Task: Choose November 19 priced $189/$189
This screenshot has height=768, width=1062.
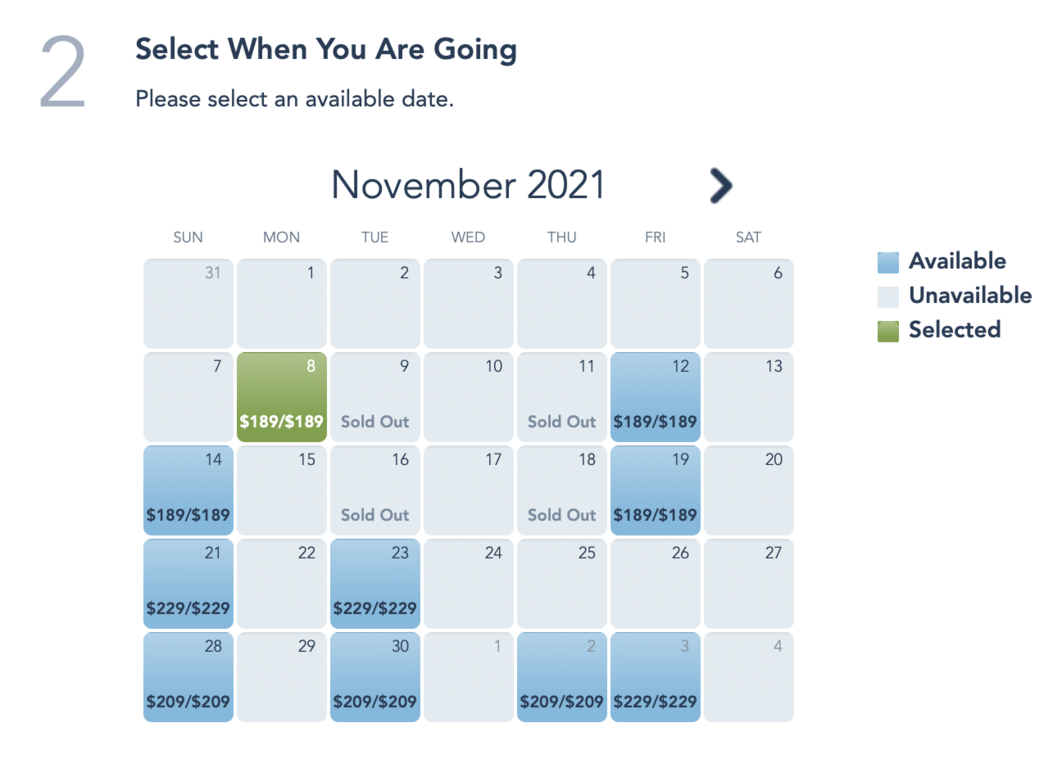Action: point(655,490)
